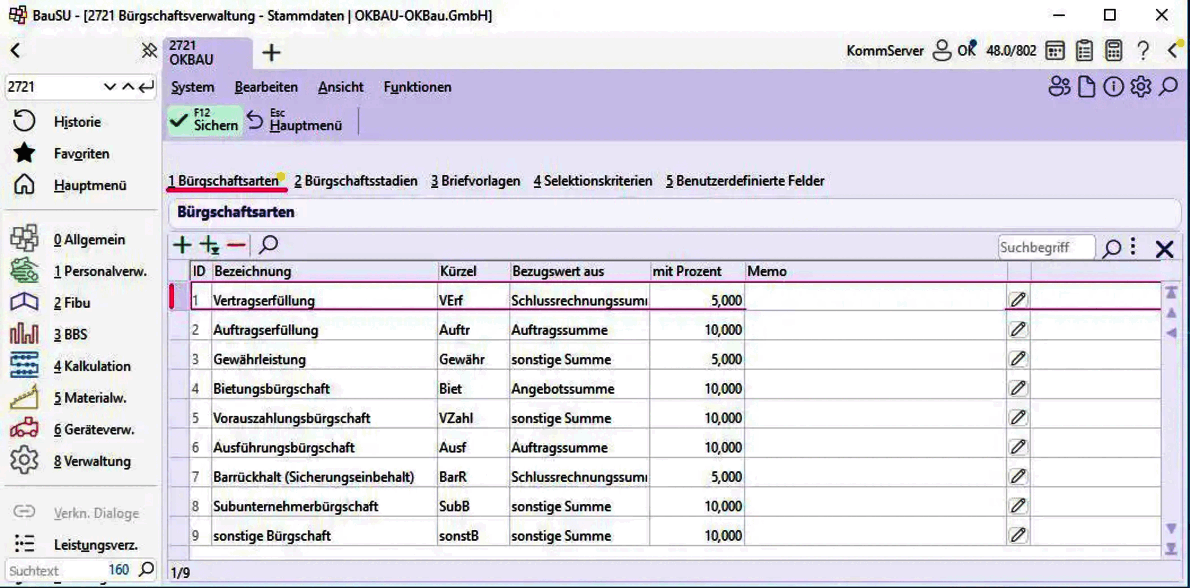The height and width of the screenshot is (588, 1190).
Task: Open the Ansicht menu
Action: pos(341,87)
